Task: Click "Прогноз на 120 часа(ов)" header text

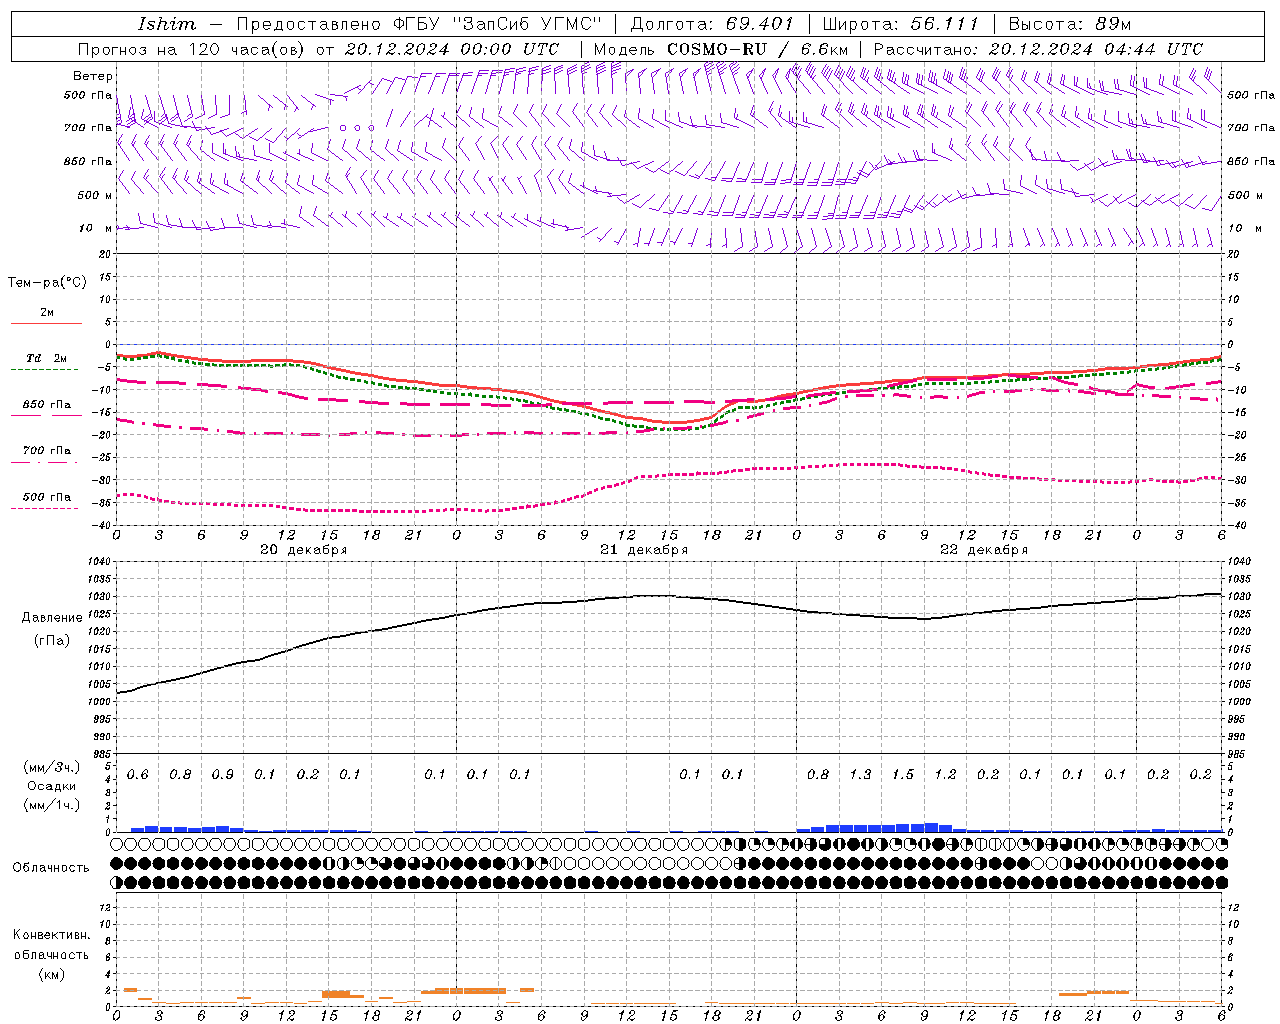Action: 193,49
